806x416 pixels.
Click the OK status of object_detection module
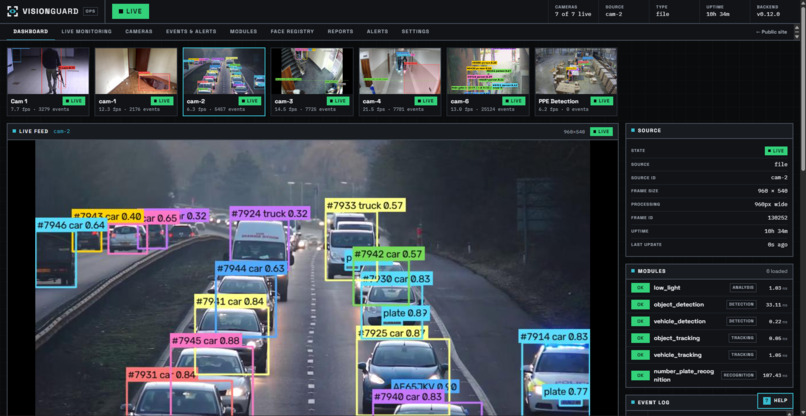point(640,304)
